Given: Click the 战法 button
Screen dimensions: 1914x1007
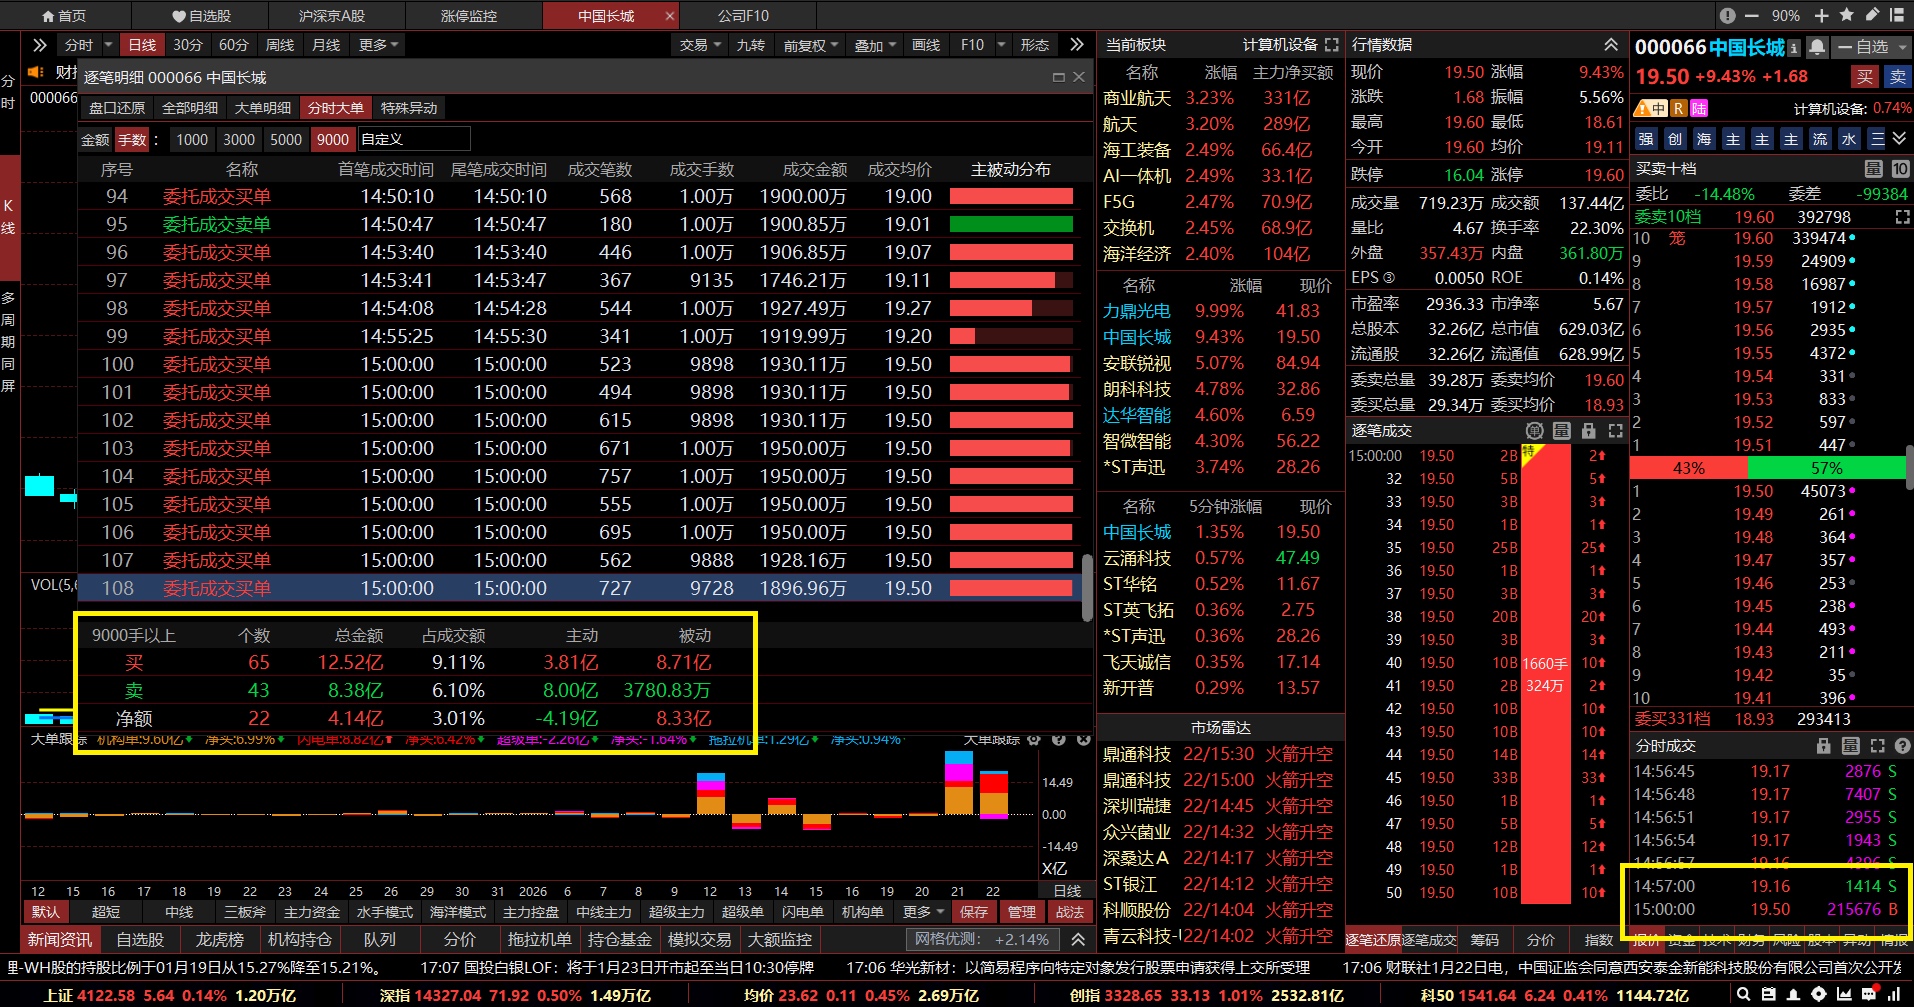Looking at the screenshot, I should (1069, 912).
